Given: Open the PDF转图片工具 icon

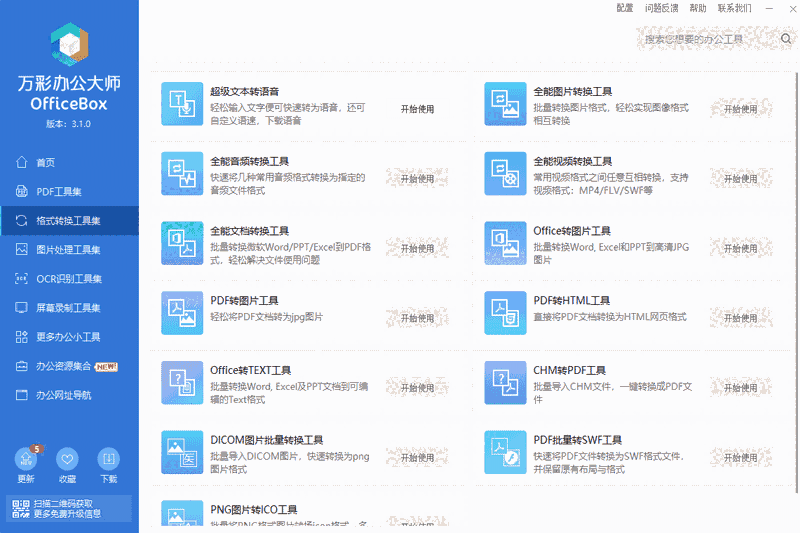Looking at the screenshot, I should point(182,313).
